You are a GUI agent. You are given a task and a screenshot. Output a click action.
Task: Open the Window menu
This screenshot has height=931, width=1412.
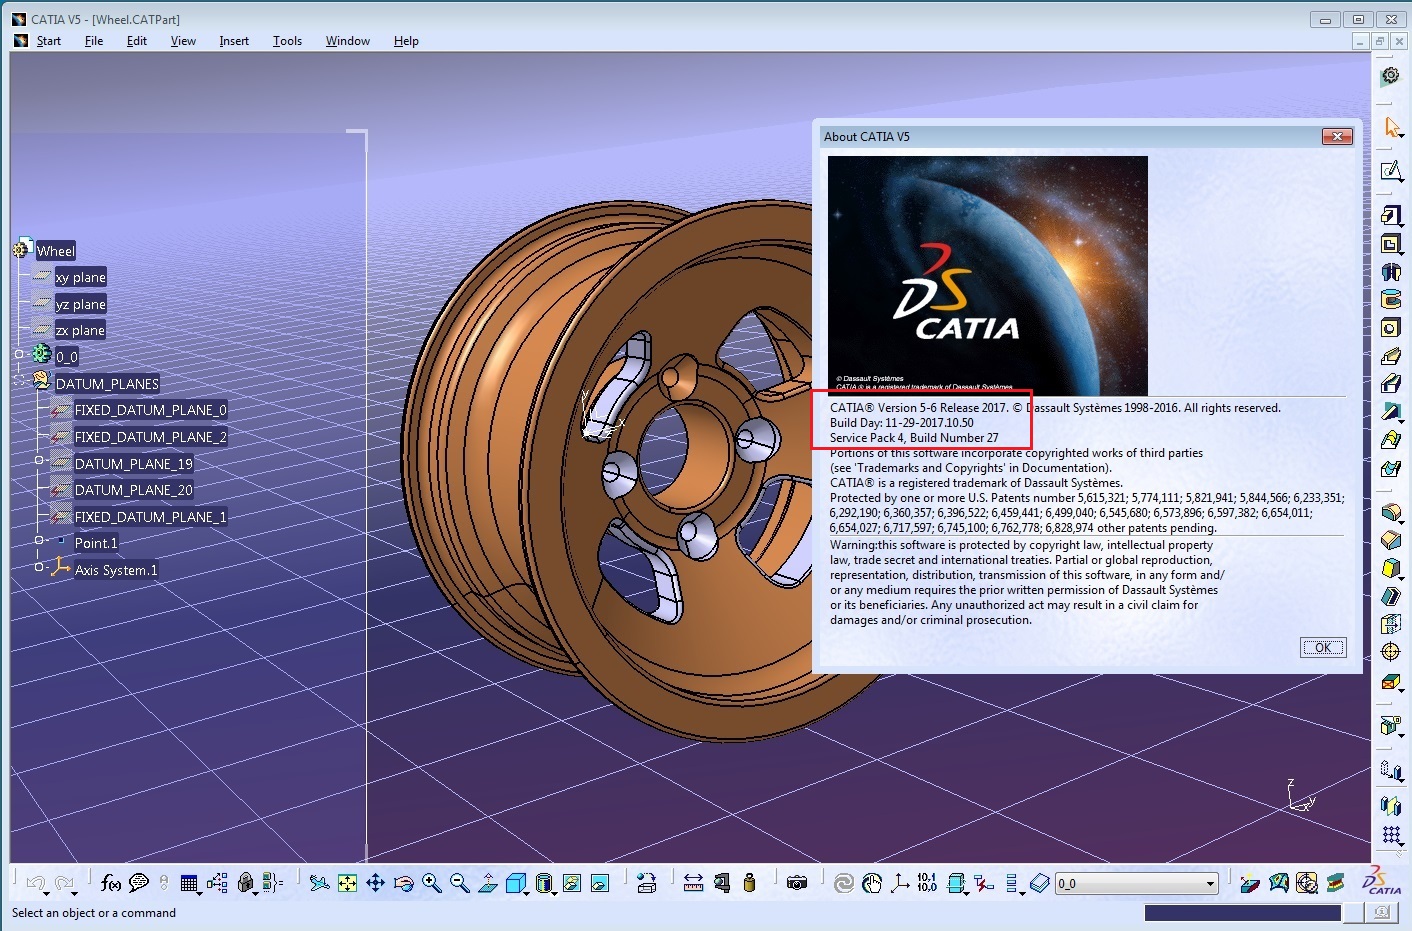coord(347,41)
